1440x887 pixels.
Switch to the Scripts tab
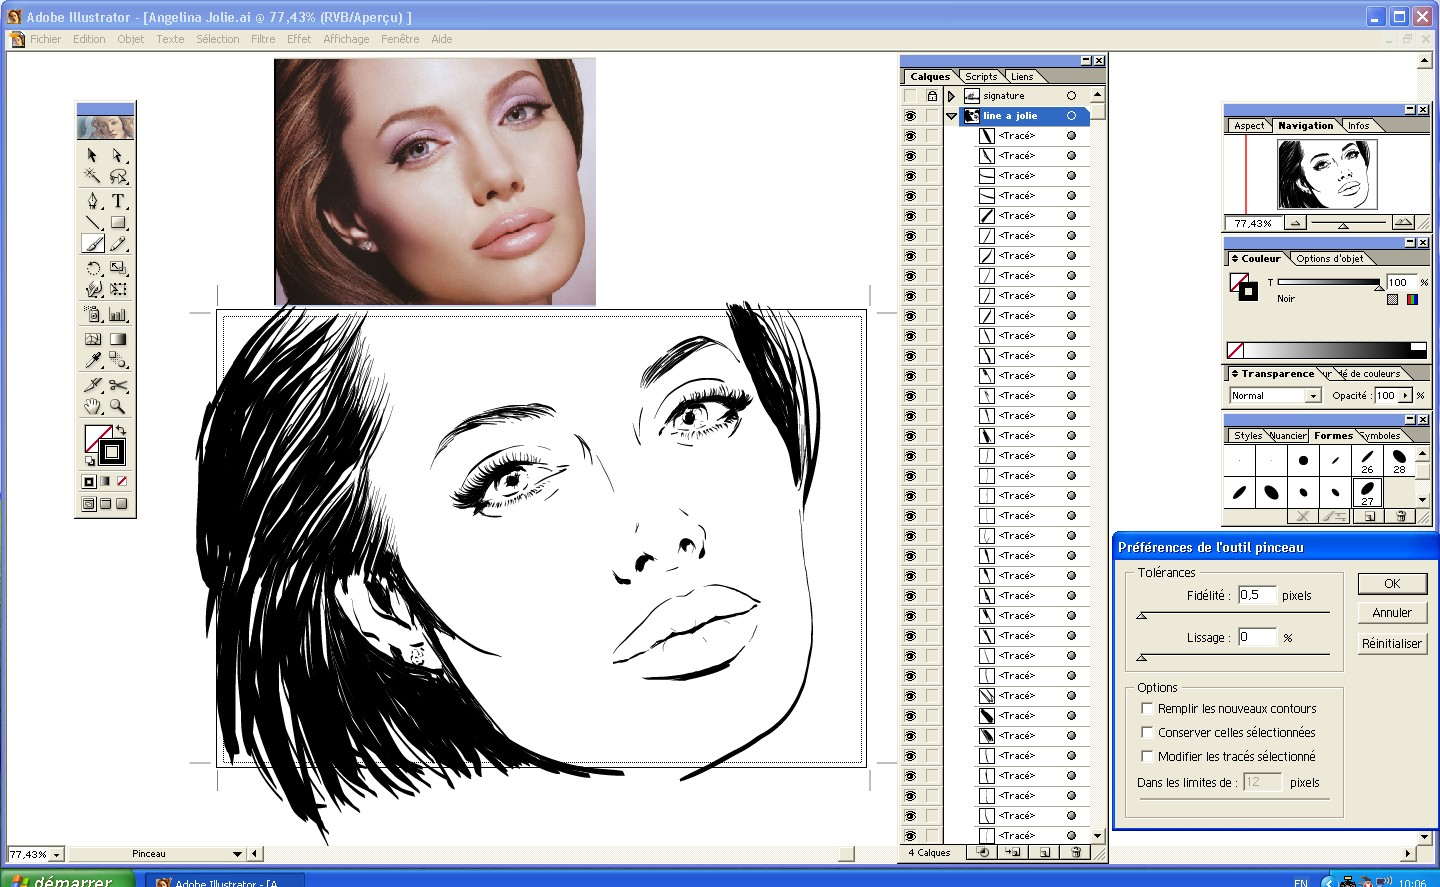[x=981, y=76]
